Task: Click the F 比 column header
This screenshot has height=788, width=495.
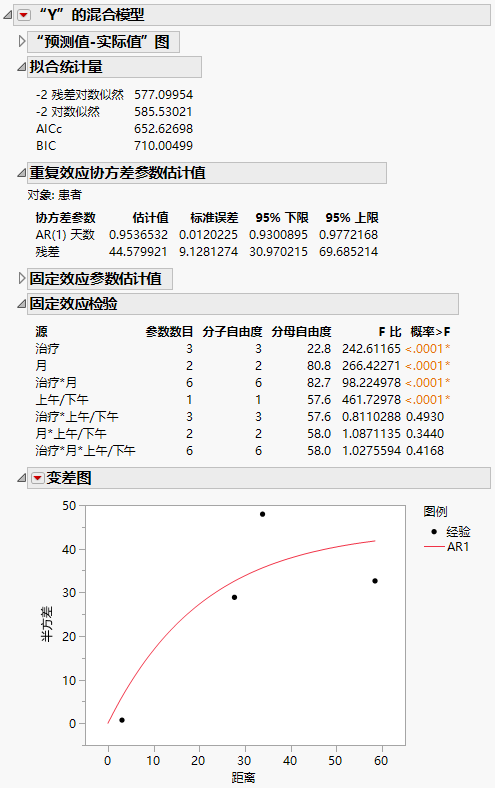Action: (389, 332)
